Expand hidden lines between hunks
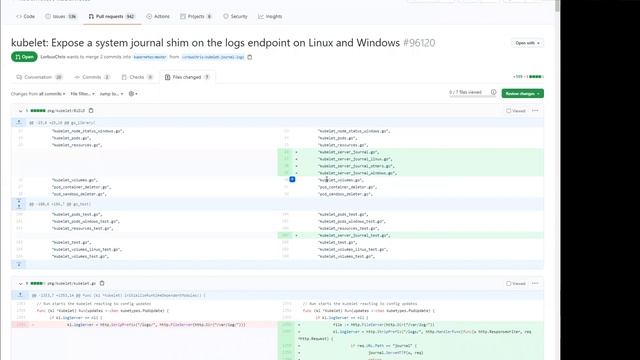The width and height of the screenshot is (640, 360). tap(19, 204)
